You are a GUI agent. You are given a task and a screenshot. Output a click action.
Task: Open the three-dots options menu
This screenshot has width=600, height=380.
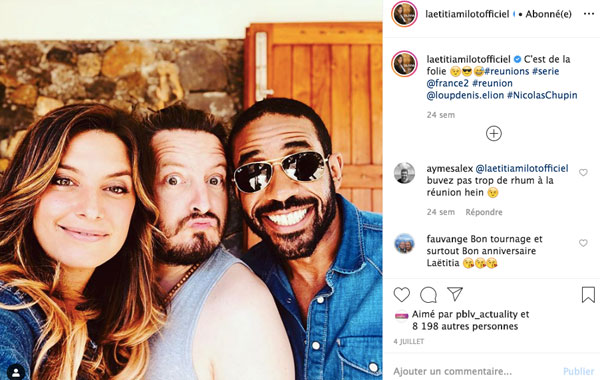point(589,14)
